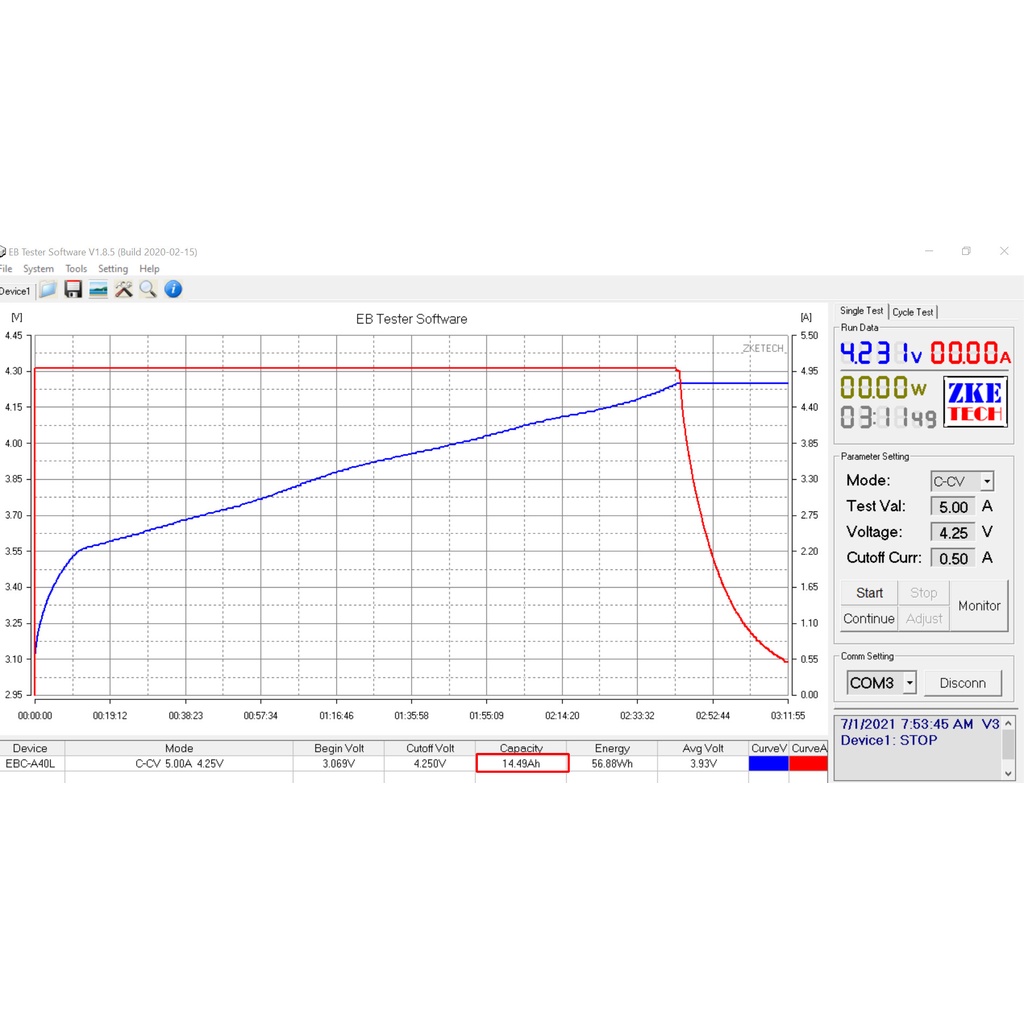Click the restore window button
This screenshot has width=1024, height=1024.
coord(966,251)
